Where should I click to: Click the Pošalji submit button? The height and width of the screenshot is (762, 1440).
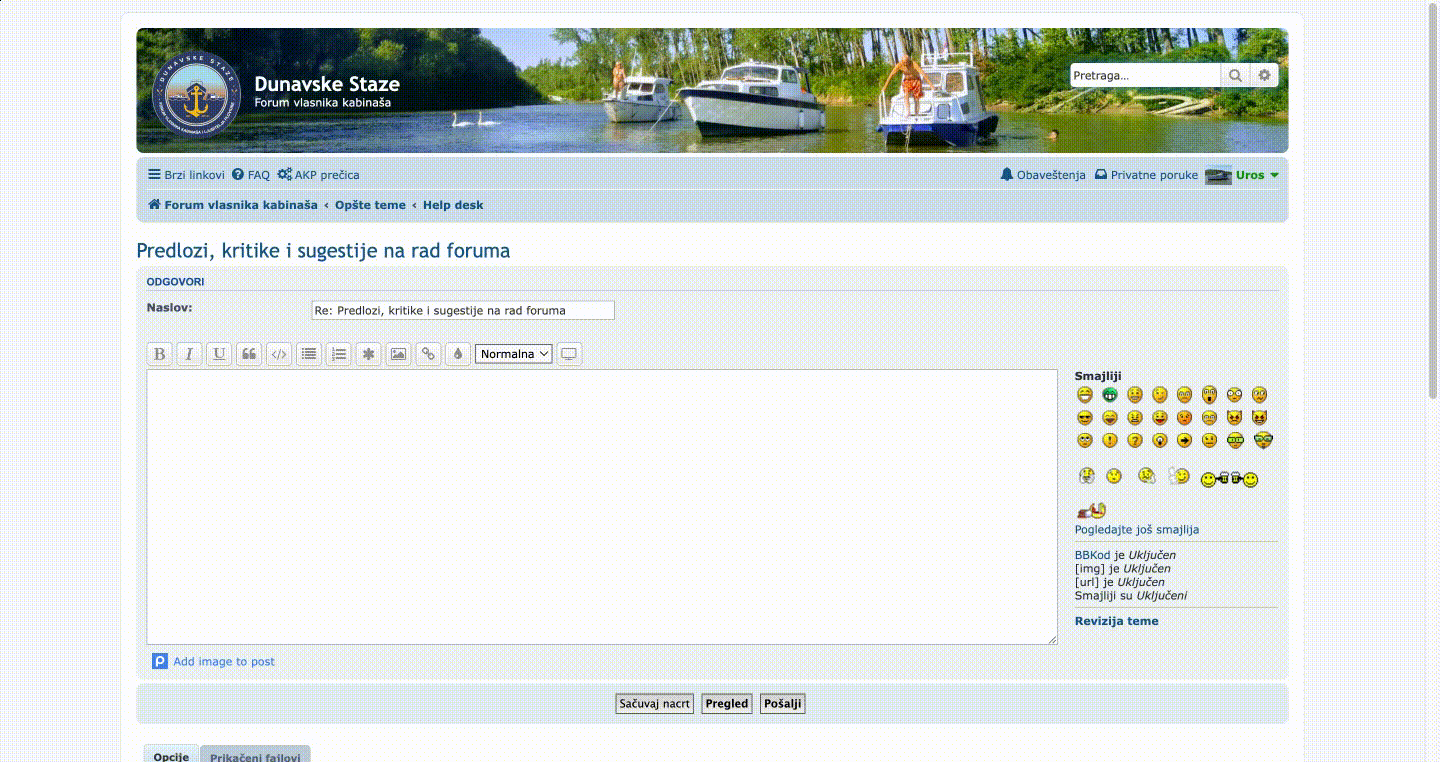pos(783,704)
